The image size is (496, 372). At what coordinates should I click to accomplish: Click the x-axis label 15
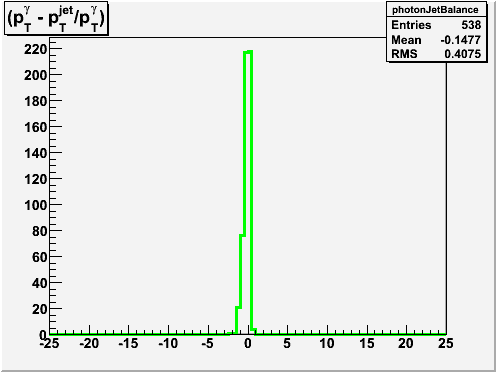coord(367,343)
